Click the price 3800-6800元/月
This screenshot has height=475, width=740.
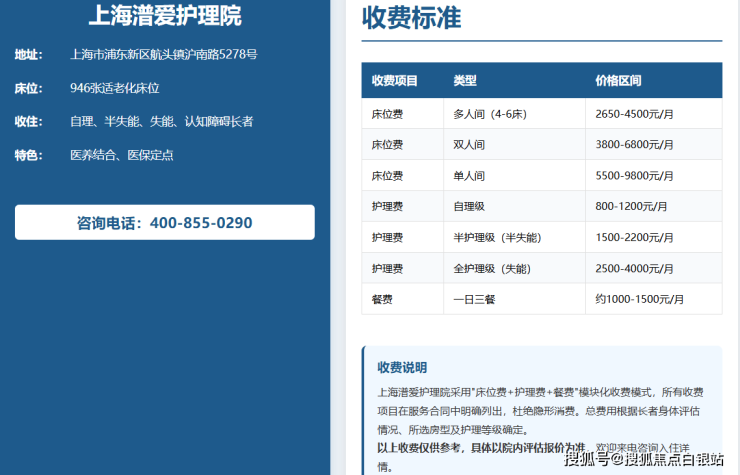[634, 145]
